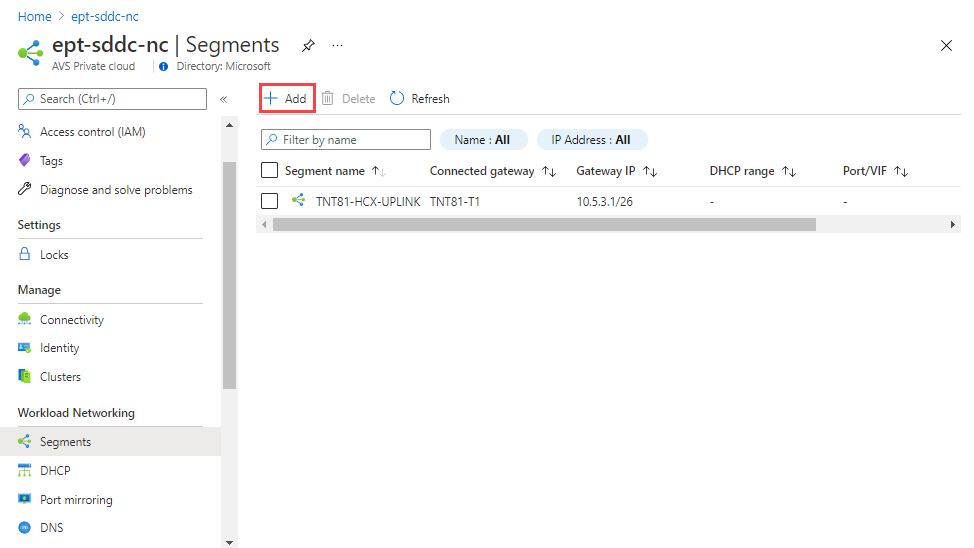Viewport: 974px width, 548px height.
Task: Pin the Segments blade
Action: pos(308,45)
